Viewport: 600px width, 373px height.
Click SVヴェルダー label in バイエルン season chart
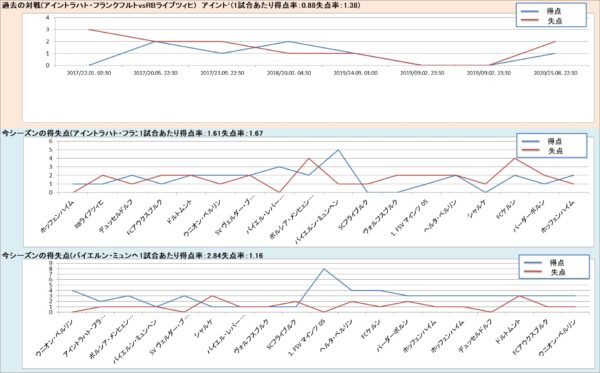click(x=170, y=336)
